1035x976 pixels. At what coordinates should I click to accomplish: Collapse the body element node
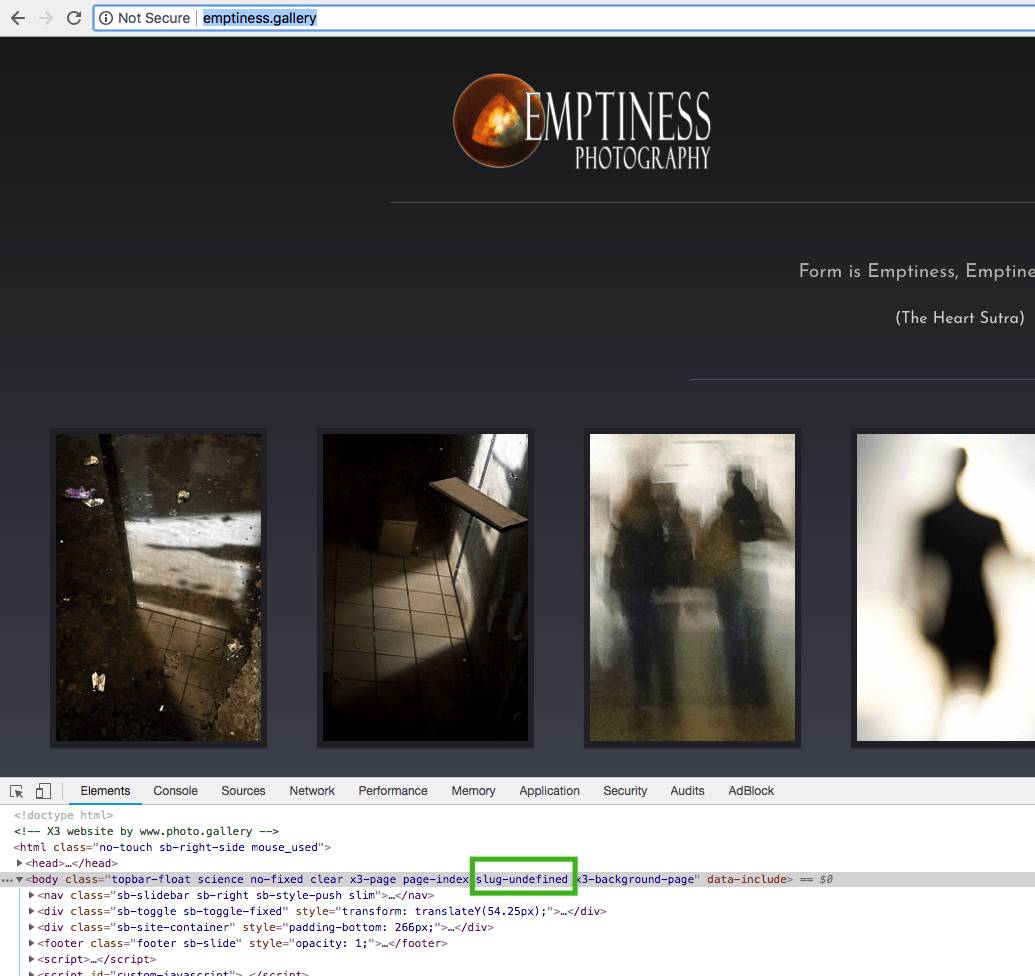pyautogui.click(x=20, y=879)
